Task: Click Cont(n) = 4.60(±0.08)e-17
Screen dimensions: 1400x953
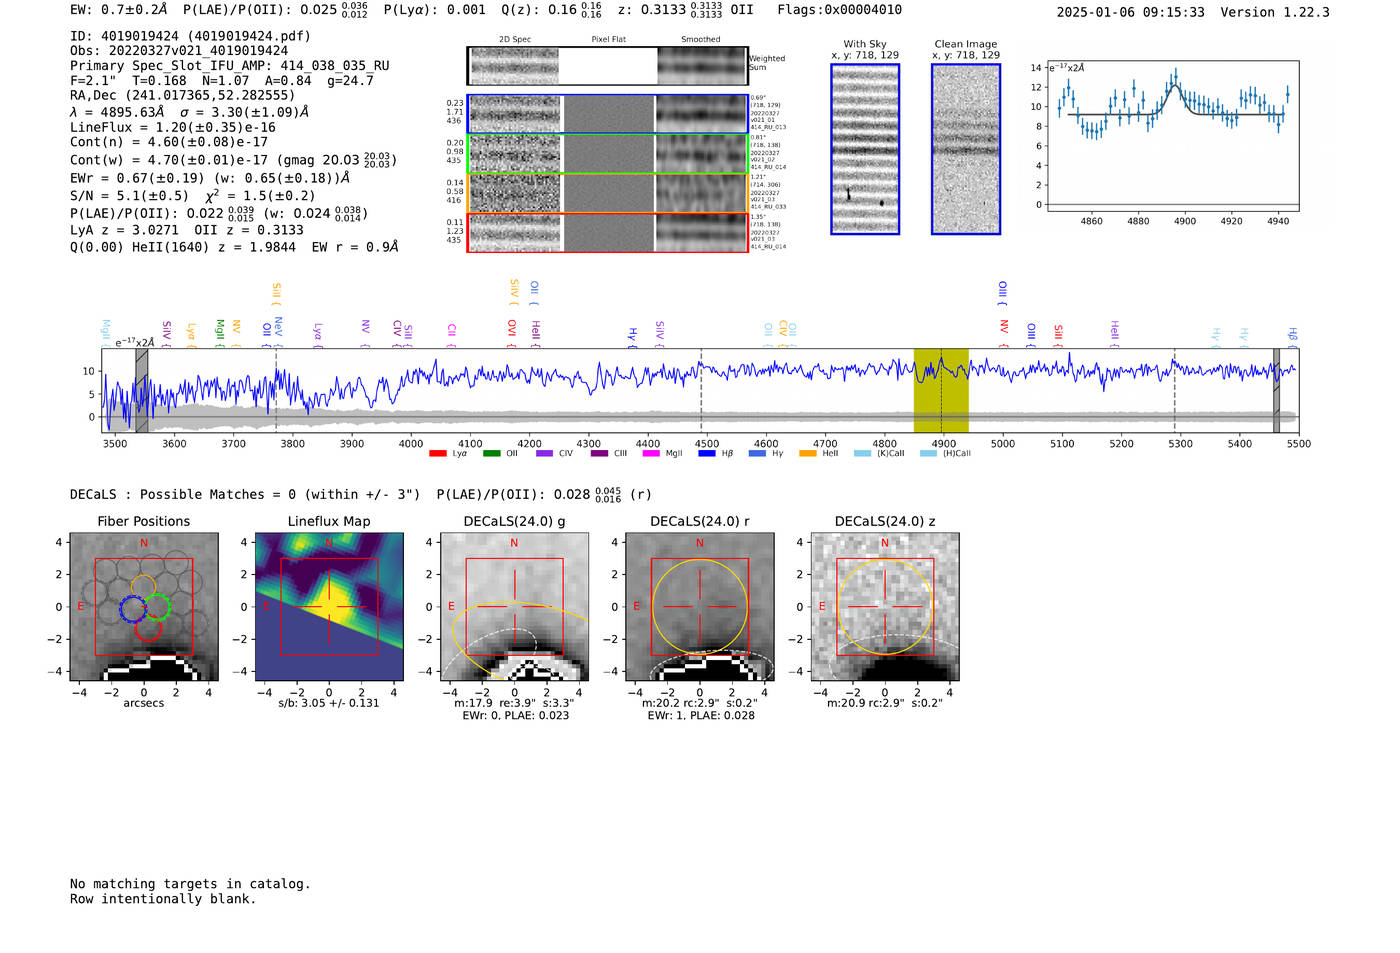Action: point(169,142)
